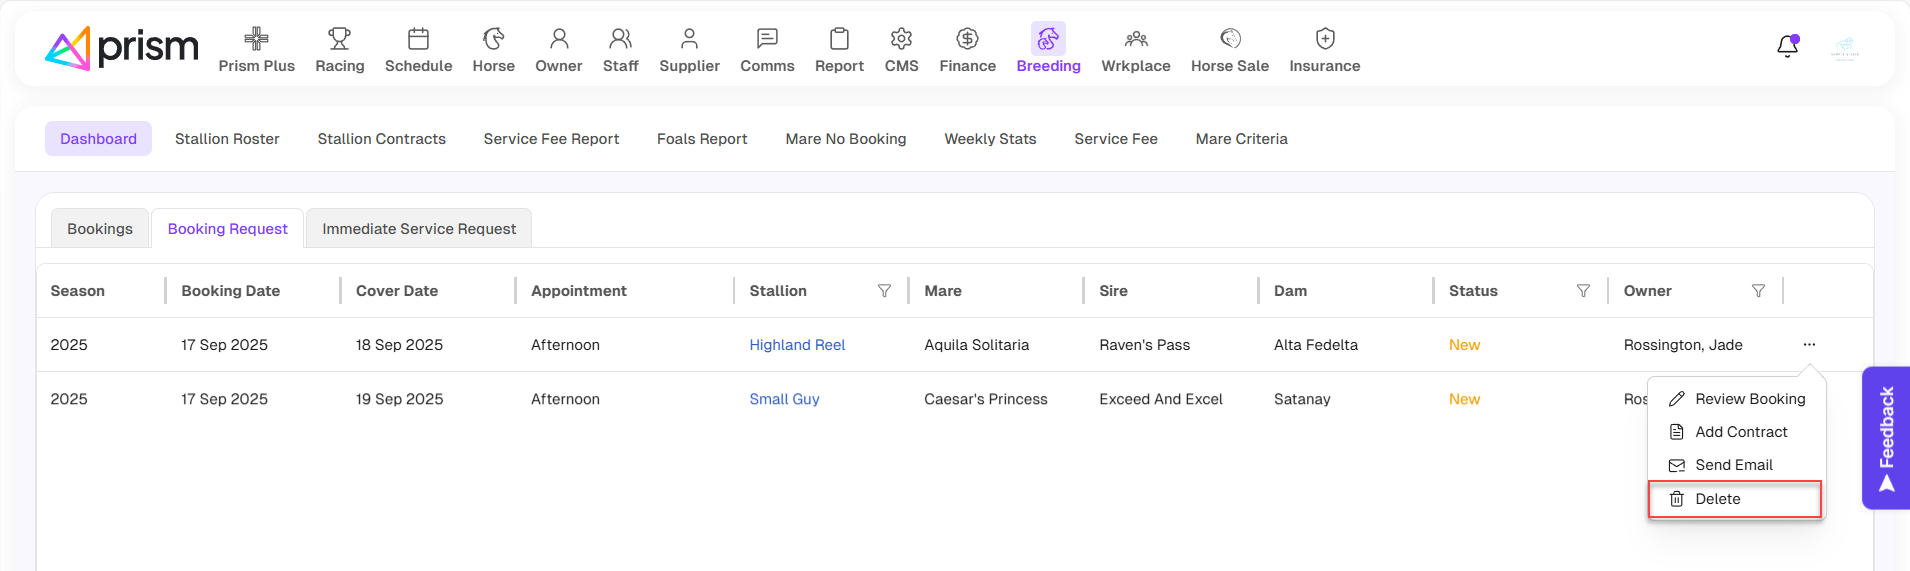Select Delete from the context menu
Screen dimensions: 1910x571
pyautogui.click(x=1717, y=499)
